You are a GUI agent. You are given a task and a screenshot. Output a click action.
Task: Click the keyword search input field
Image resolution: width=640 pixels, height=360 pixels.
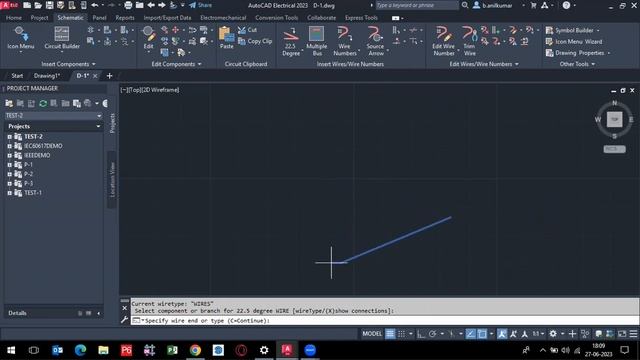click(x=417, y=5)
